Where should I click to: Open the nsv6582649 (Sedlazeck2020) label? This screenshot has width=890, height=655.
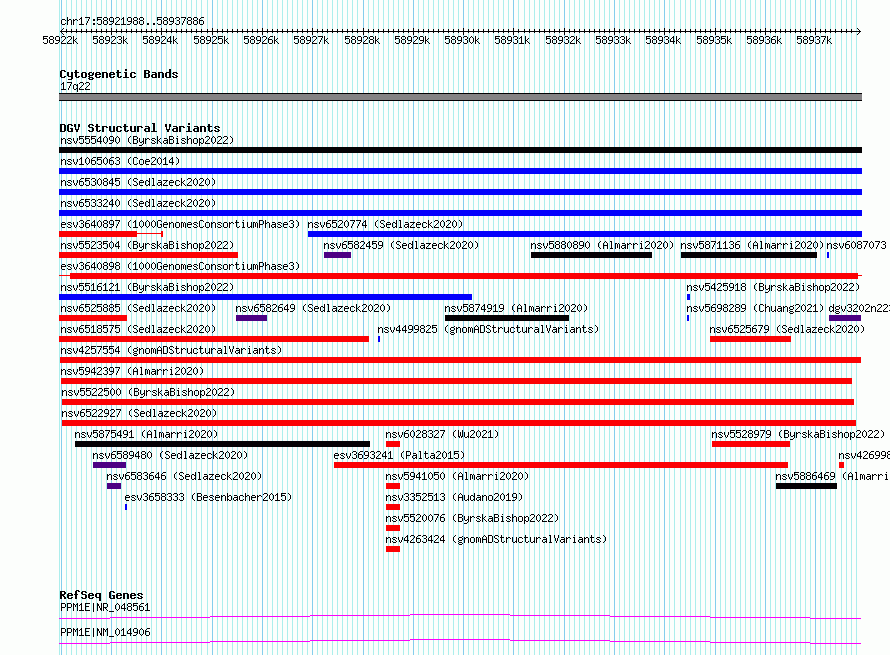point(313,308)
